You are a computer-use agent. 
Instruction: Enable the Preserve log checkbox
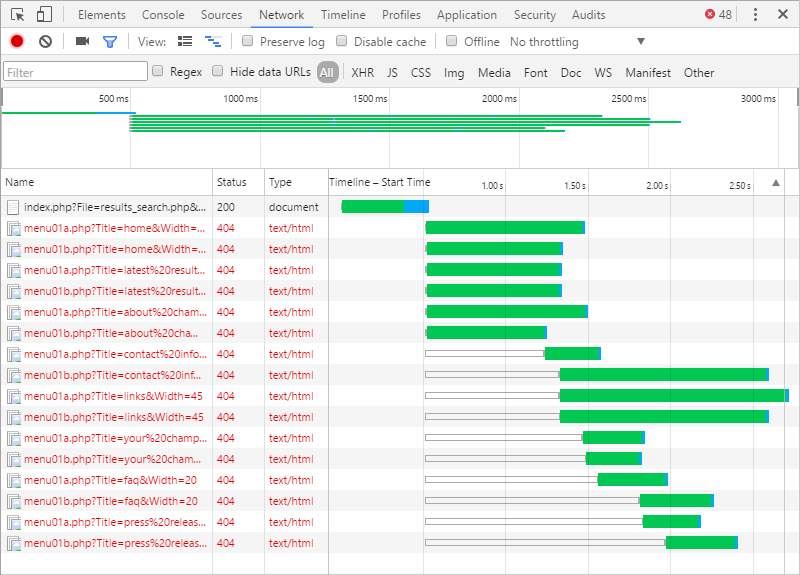(x=248, y=42)
